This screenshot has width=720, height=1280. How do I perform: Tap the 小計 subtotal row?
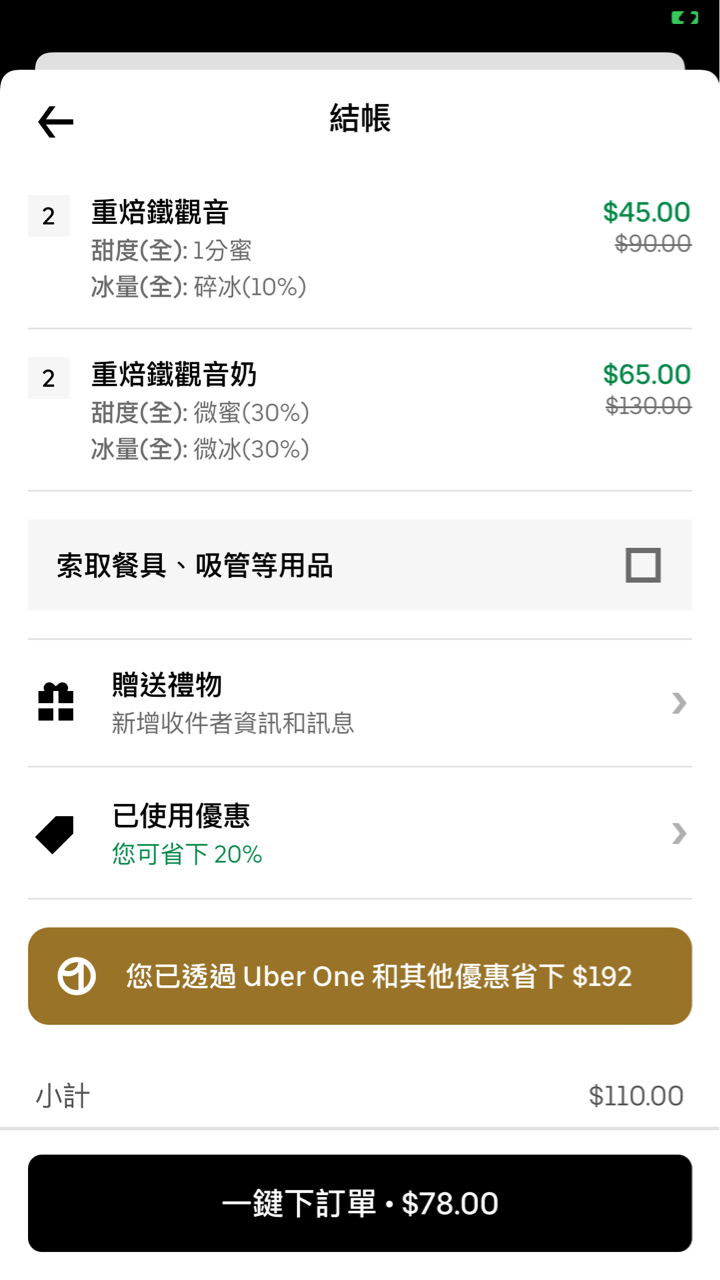[360, 1096]
